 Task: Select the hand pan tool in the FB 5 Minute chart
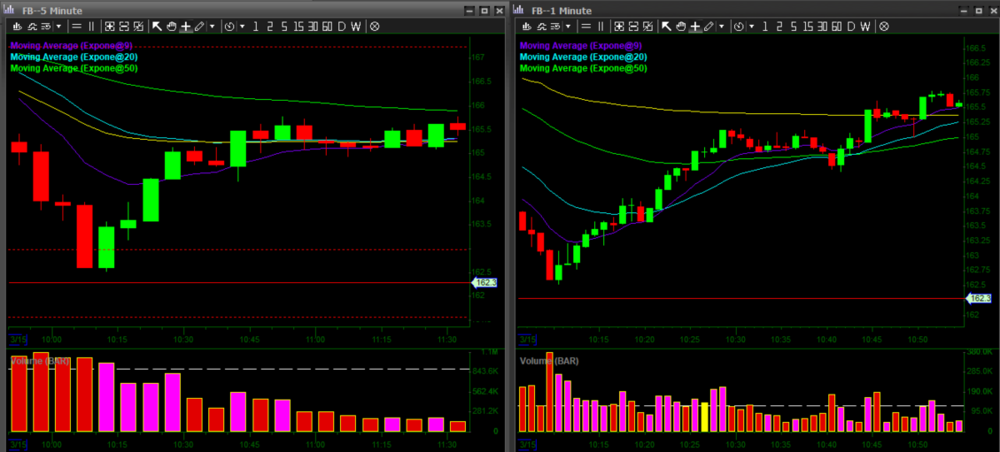[171, 26]
